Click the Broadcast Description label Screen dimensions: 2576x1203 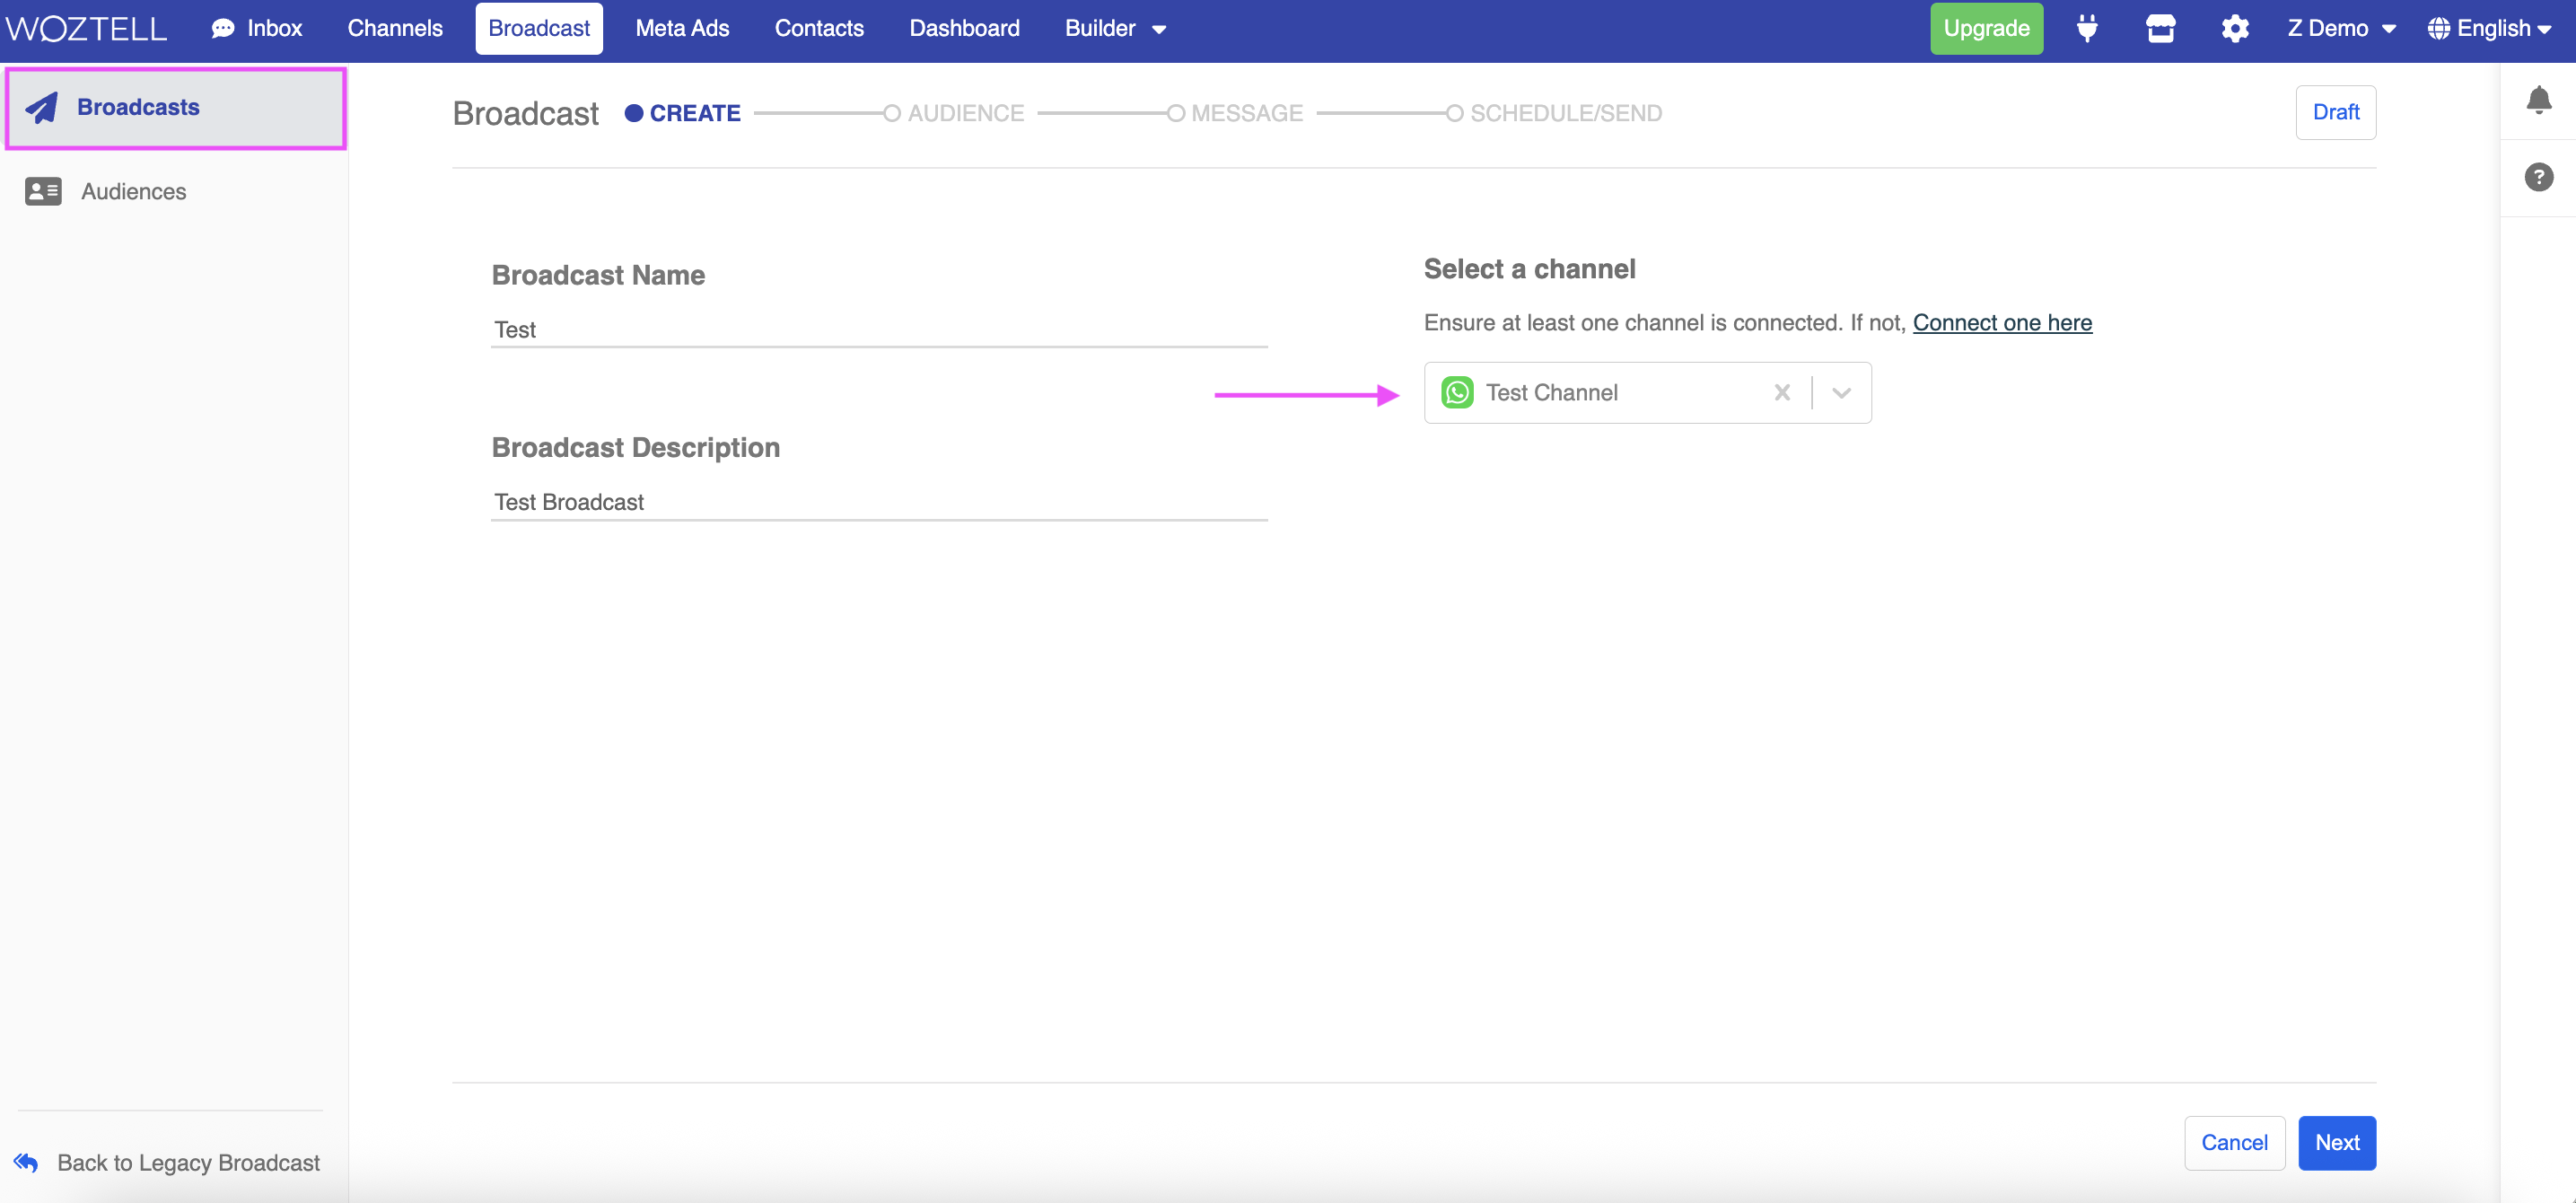(x=635, y=447)
